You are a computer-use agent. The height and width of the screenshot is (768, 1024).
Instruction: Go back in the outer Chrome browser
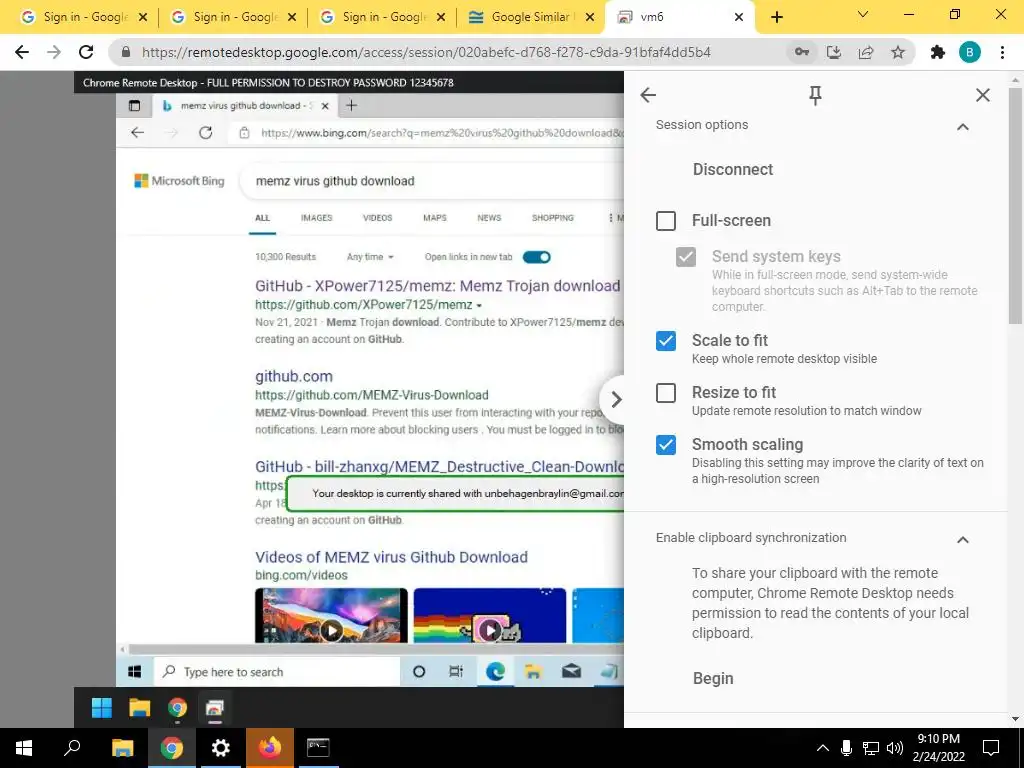tap(22, 52)
